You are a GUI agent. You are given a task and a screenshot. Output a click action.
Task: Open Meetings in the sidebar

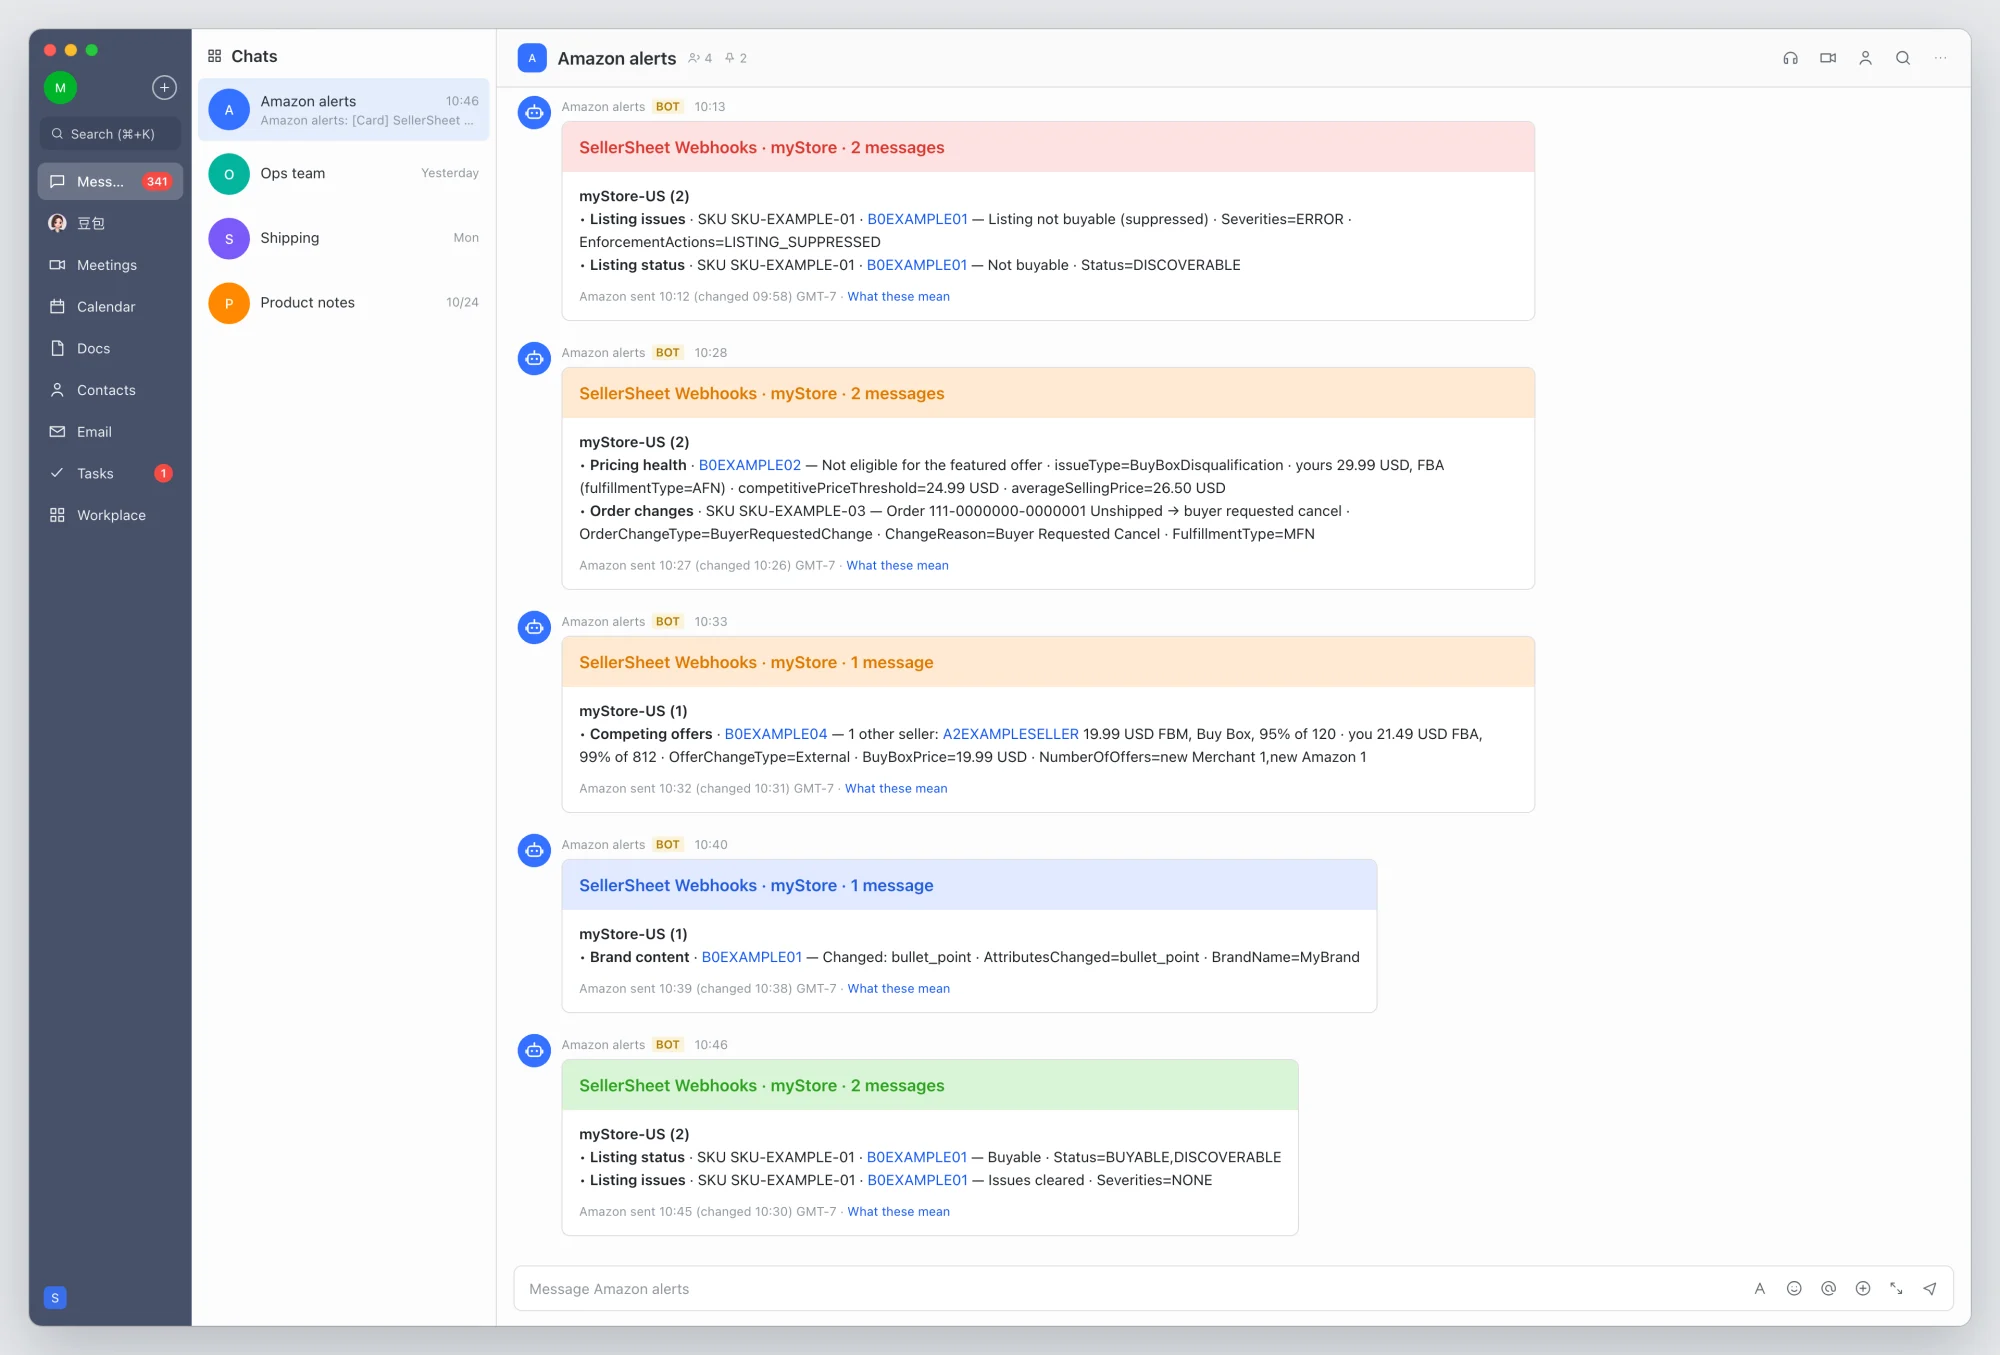point(110,265)
